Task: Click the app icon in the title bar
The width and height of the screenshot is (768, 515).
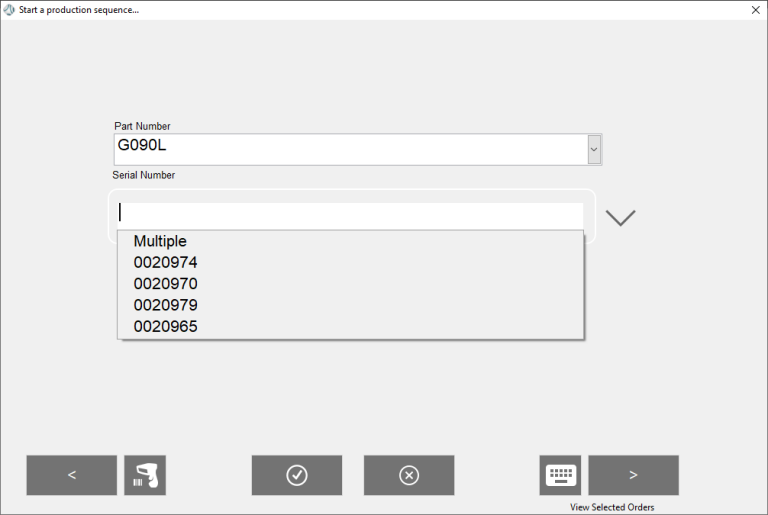Action: coord(9,10)
